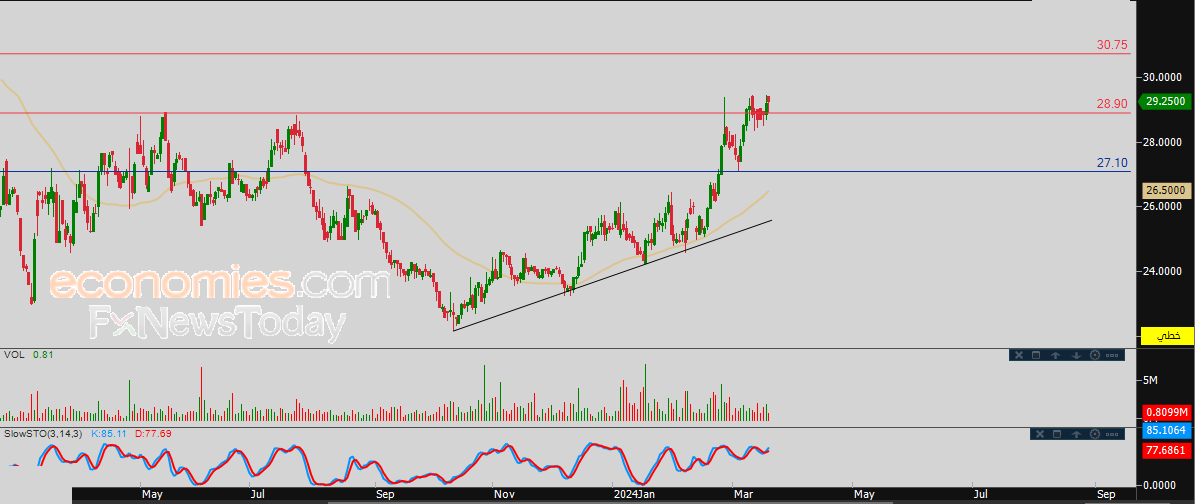Click the K:85.11 stochastic value

click(x=111, y=434)
